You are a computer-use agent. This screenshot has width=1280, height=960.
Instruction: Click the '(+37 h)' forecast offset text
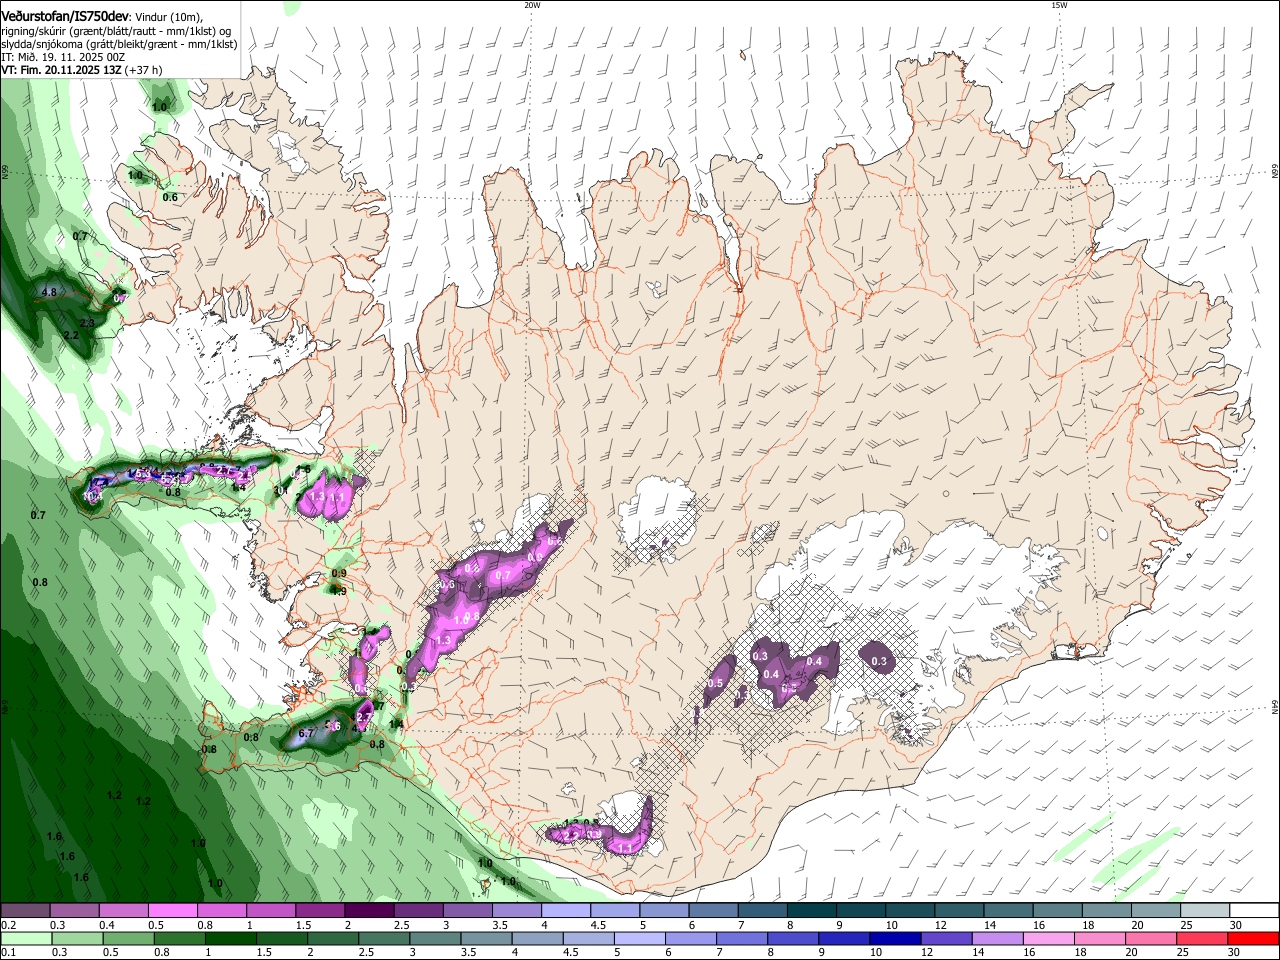pyautogui.click(x=144, y=70)
